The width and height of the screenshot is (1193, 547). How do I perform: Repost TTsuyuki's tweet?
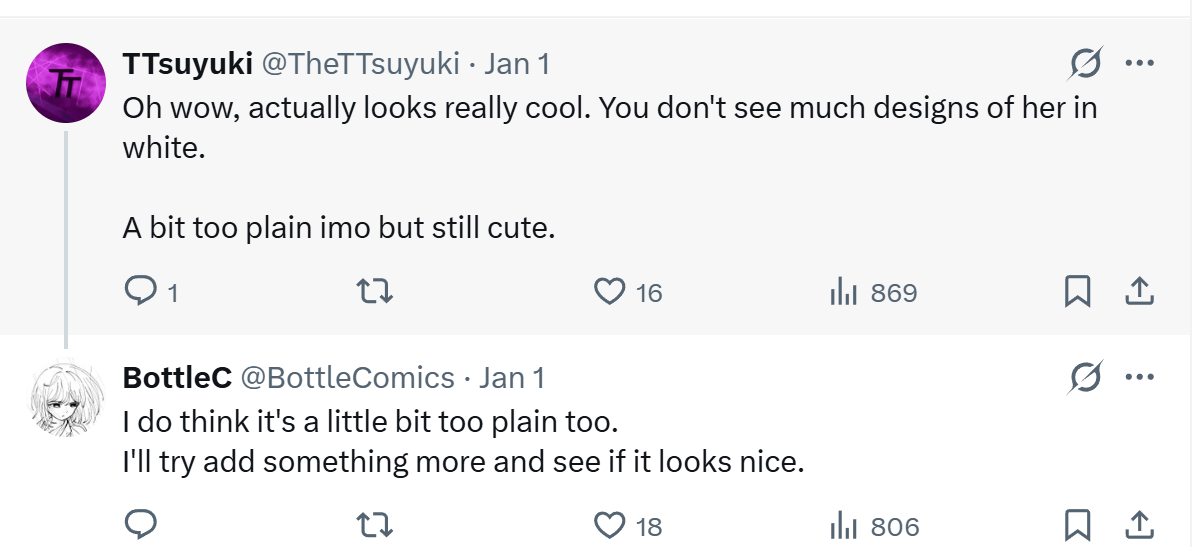375,292
